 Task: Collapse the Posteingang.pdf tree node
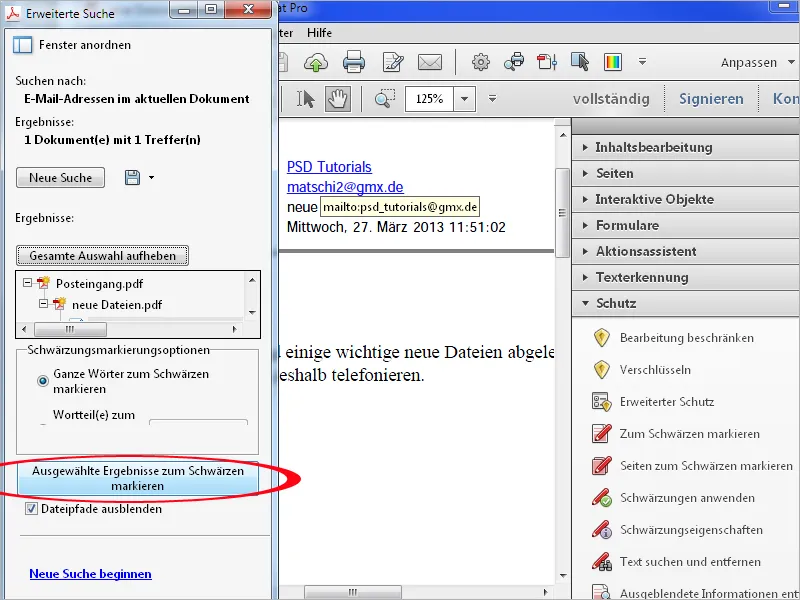pyautogui.click(x=28, y=282)
